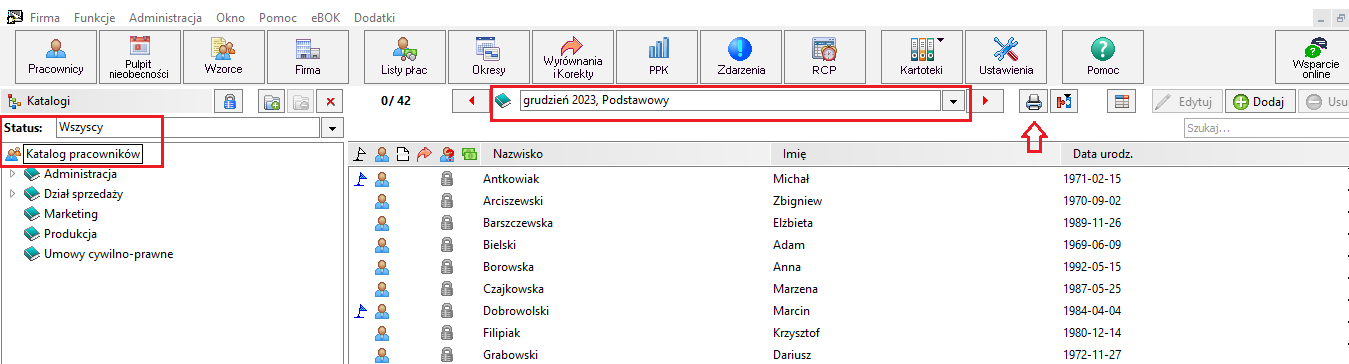1349x364 pixels.
Task: Open Ustawienia settings button
Action: (1006, 56)
